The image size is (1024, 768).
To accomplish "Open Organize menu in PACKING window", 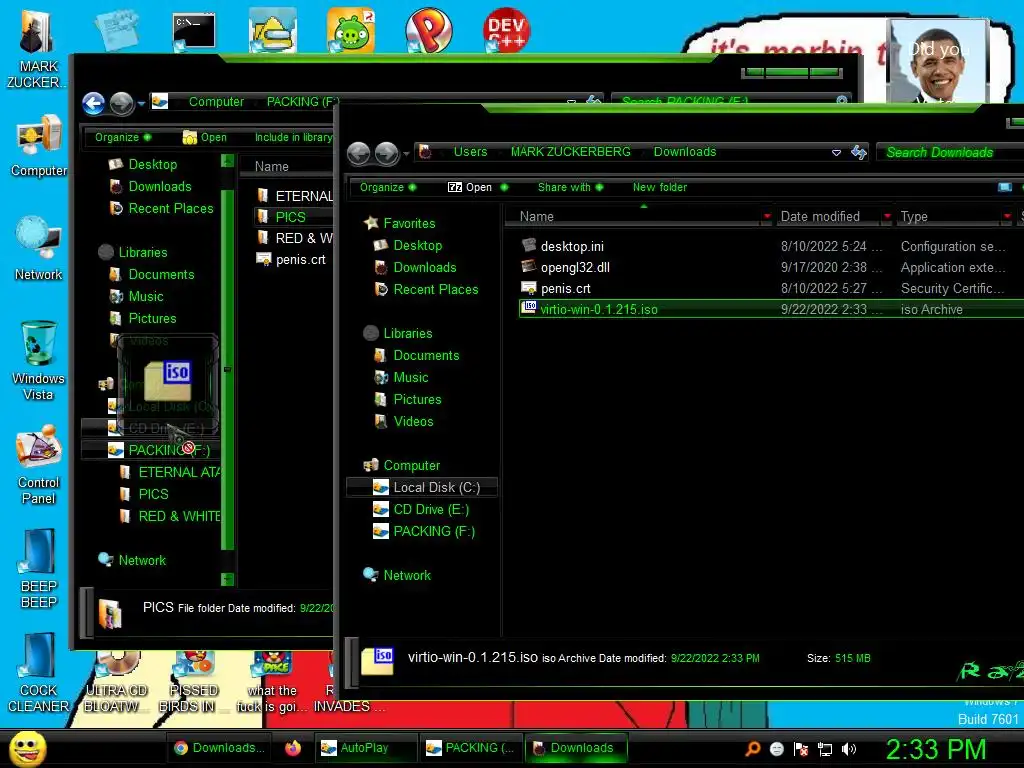I will coord(122,137).
